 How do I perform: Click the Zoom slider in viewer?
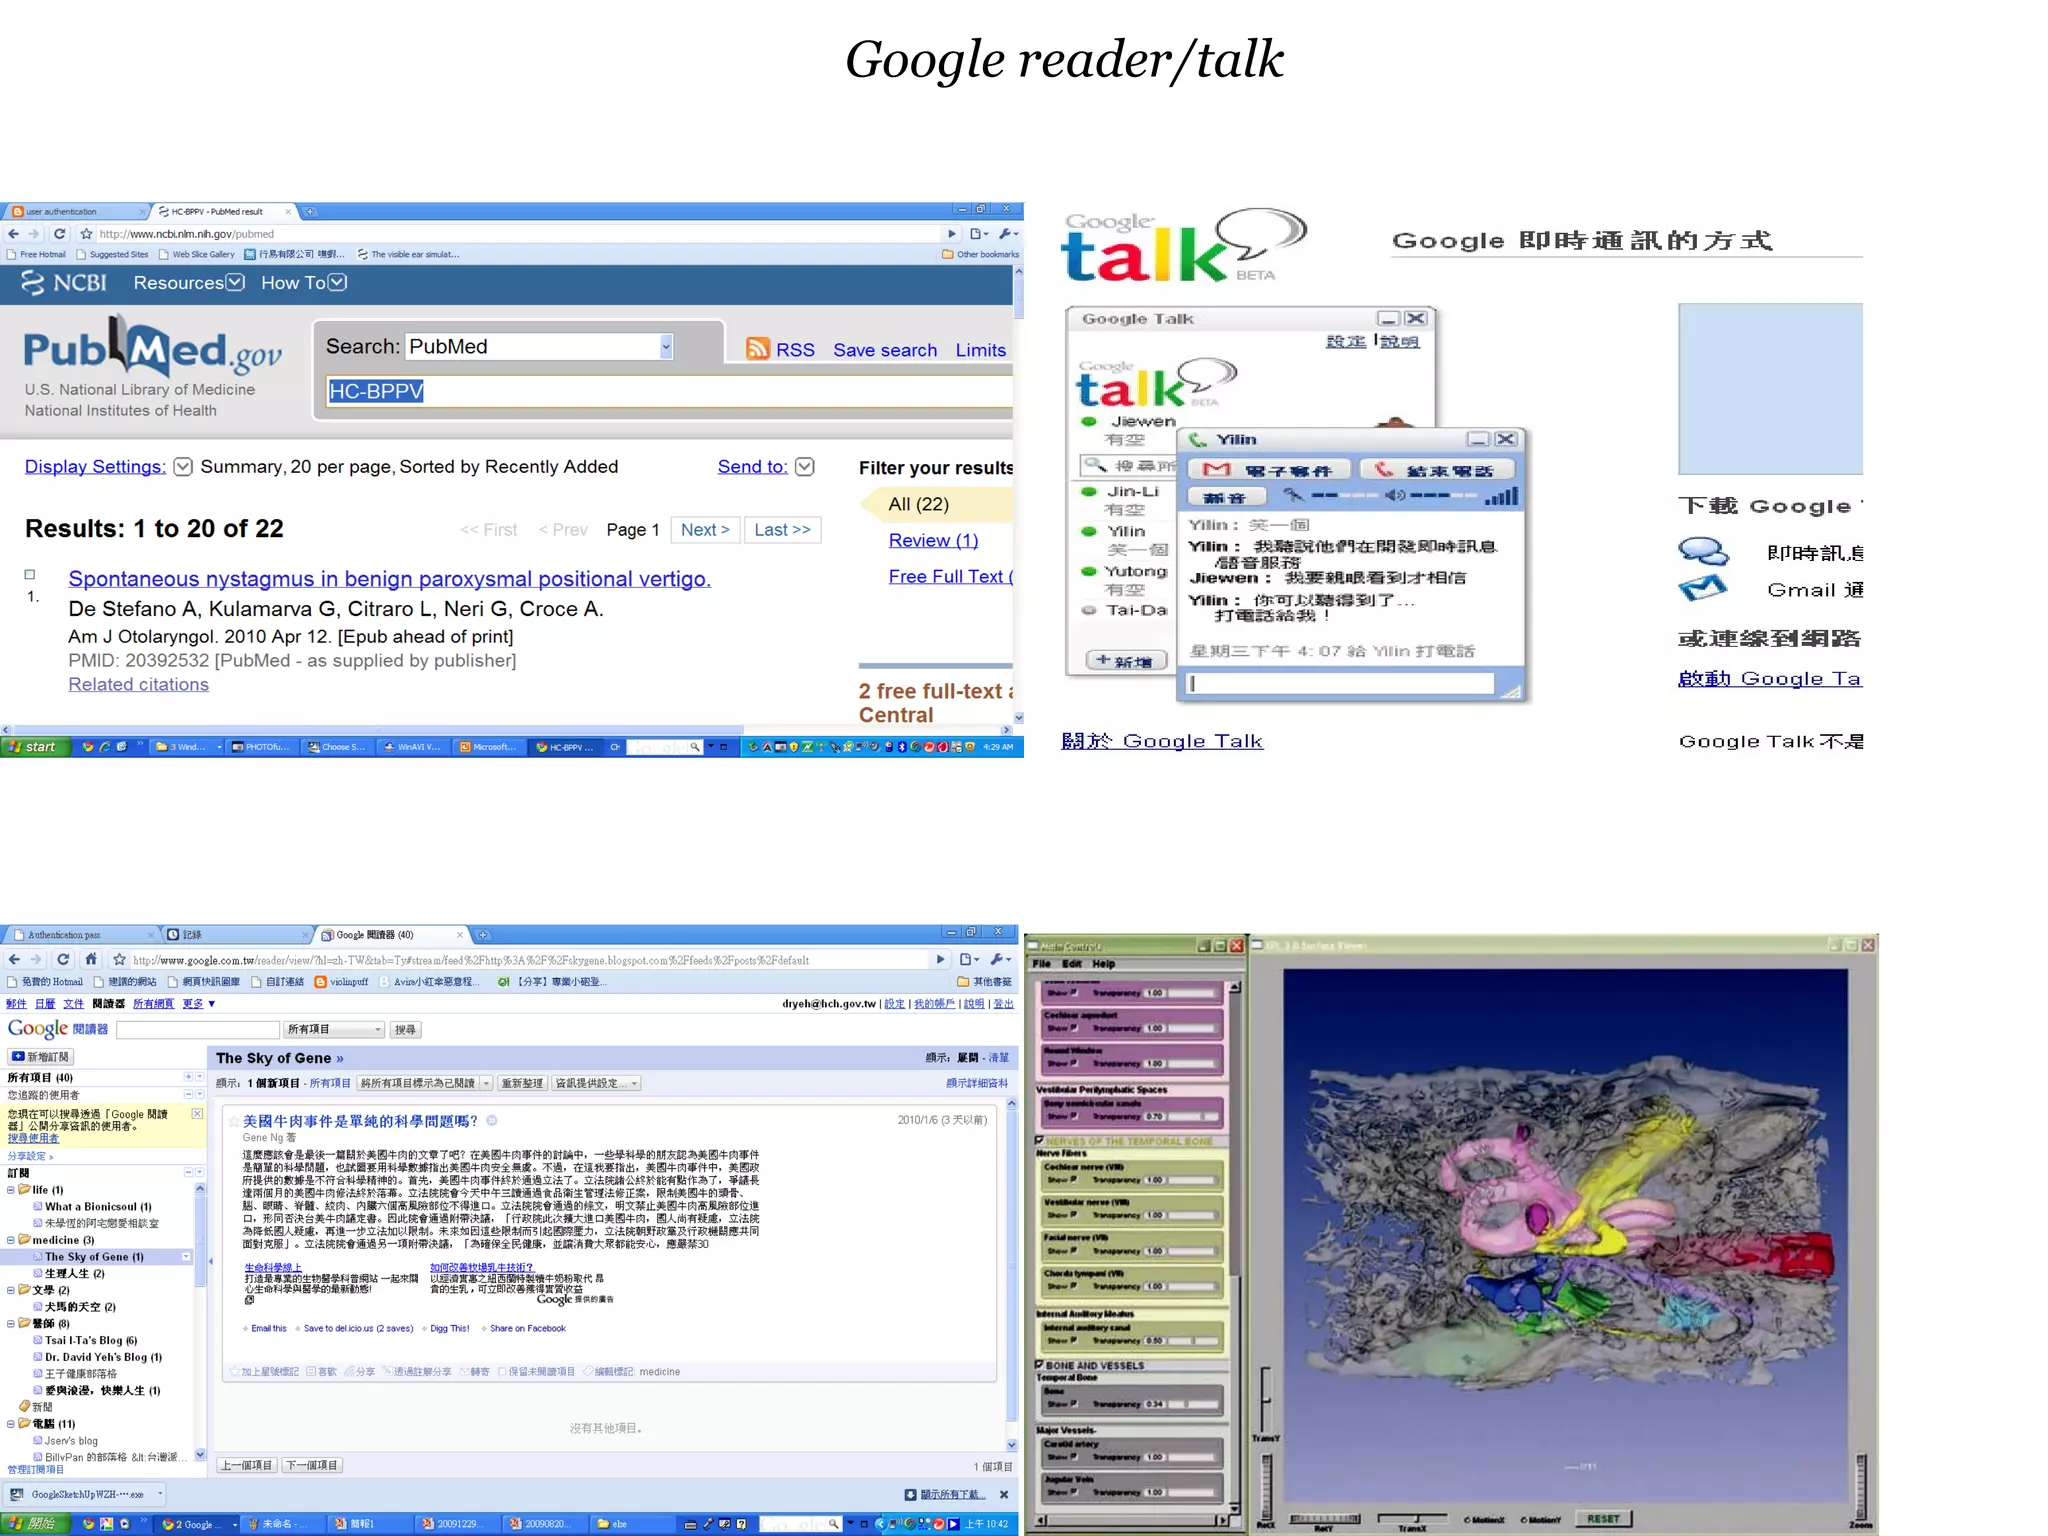click(x=1861, y=1484)
